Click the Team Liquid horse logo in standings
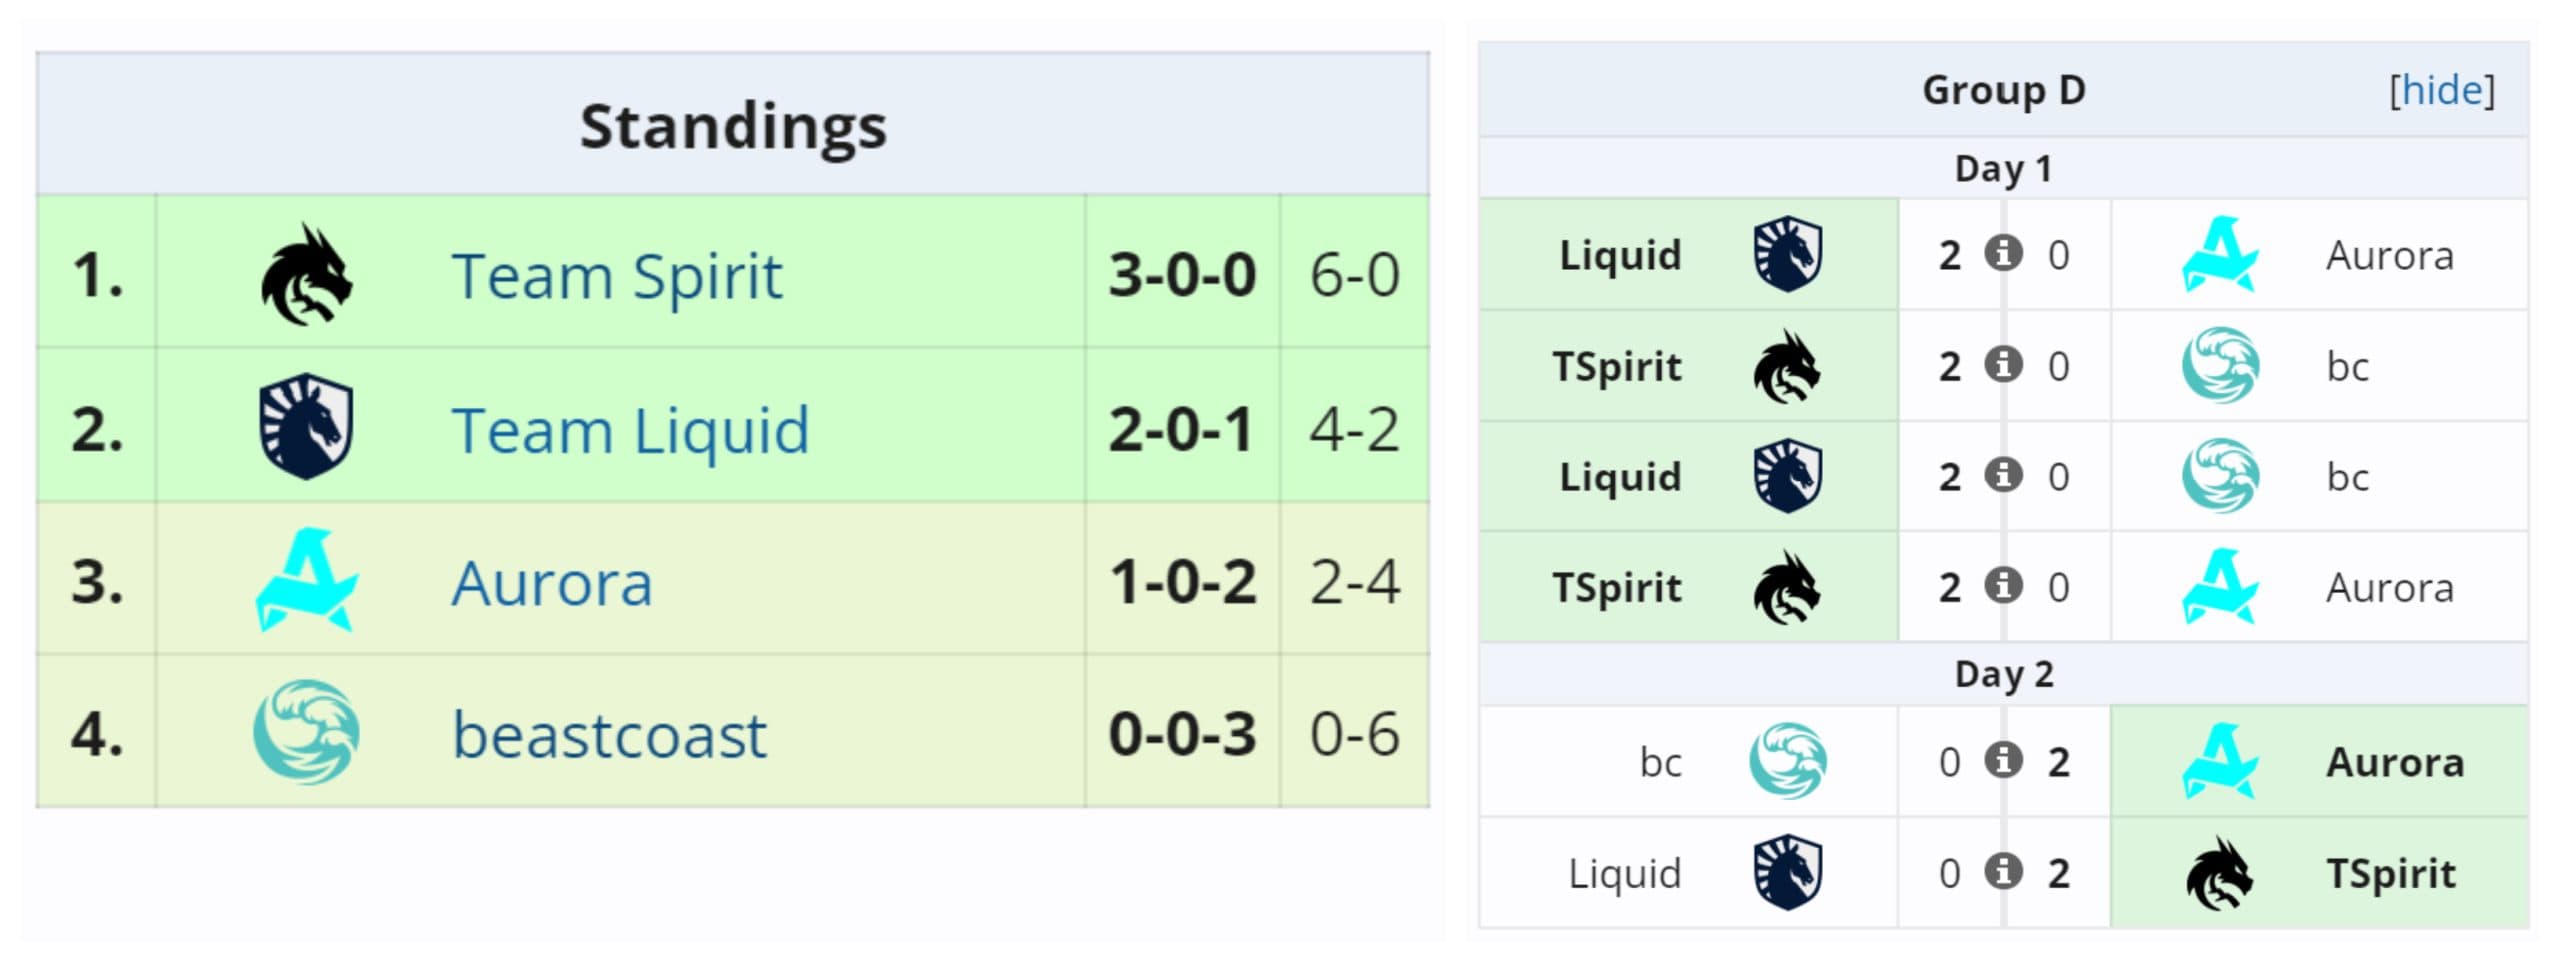This screenshot has width=2560, height=961. pos(306,427)
